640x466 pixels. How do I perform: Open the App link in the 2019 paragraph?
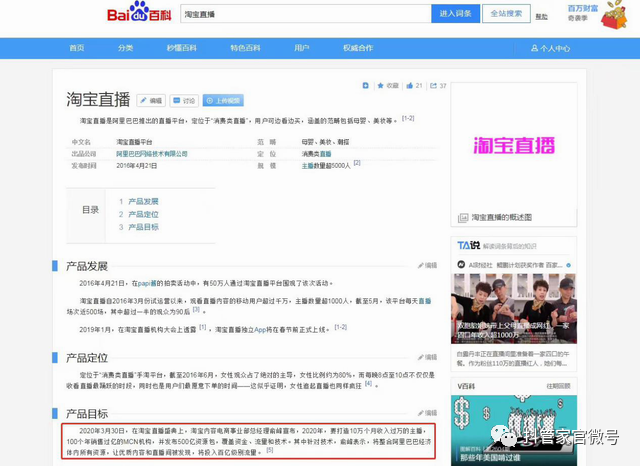(x=260, y=330)
